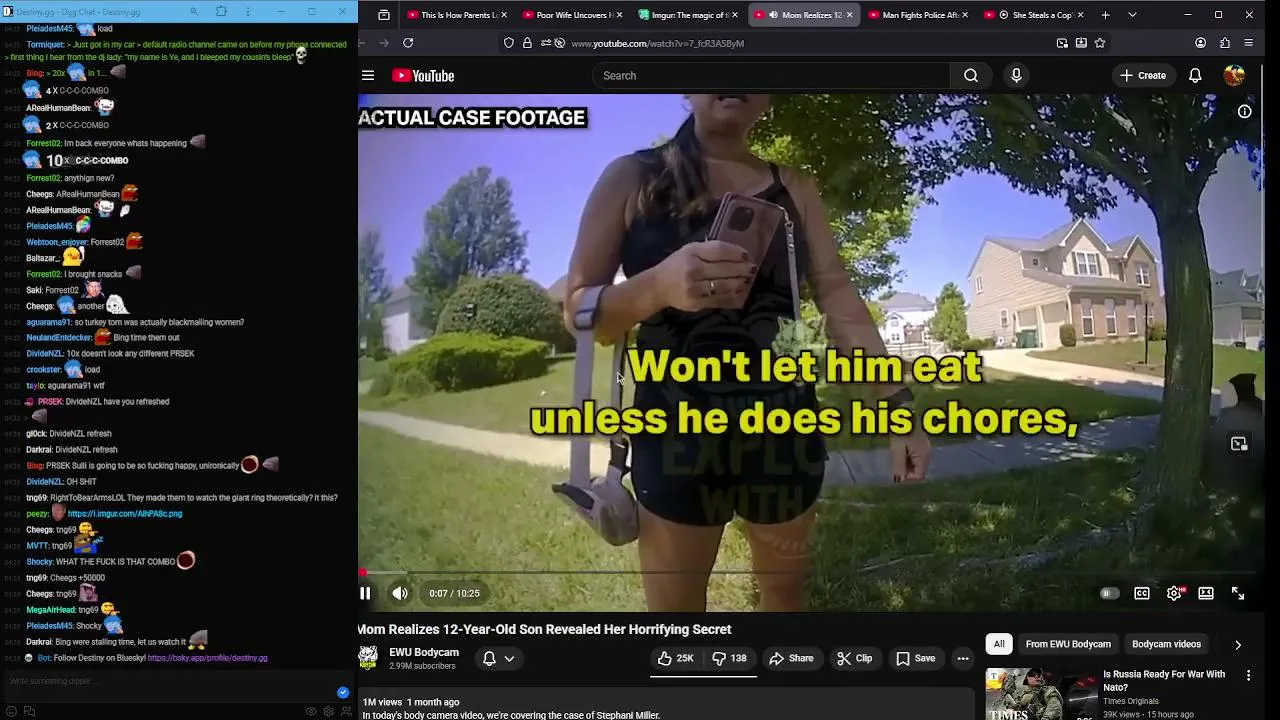The width and height of the screenshot is (1280, 720).
Task: Go to the YouTube home logo
Action: (x=423, y=76)
